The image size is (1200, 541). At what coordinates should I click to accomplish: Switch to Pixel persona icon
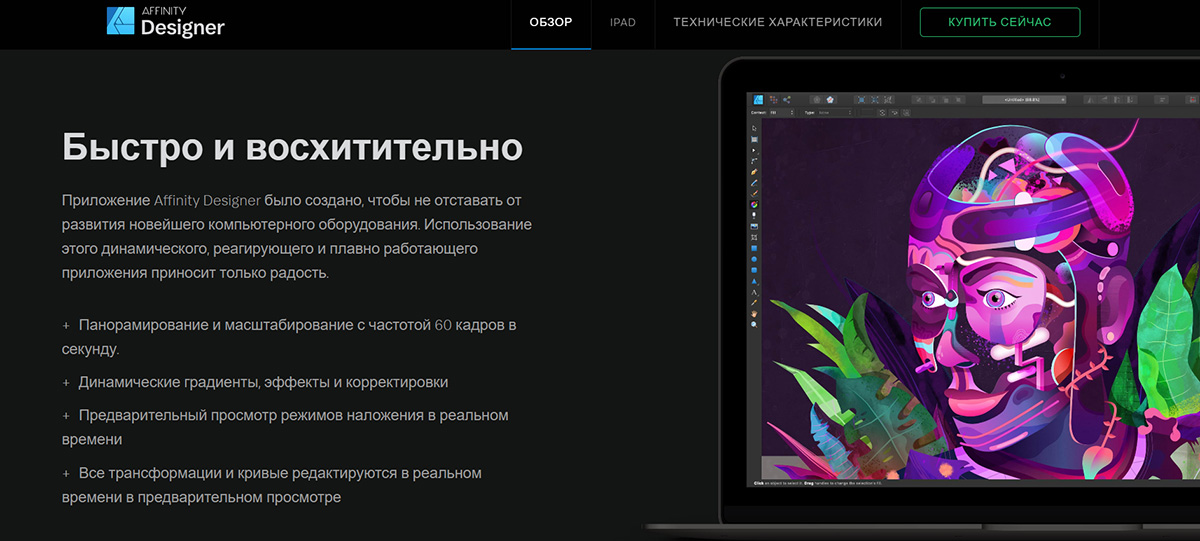(x=773, y=99)
